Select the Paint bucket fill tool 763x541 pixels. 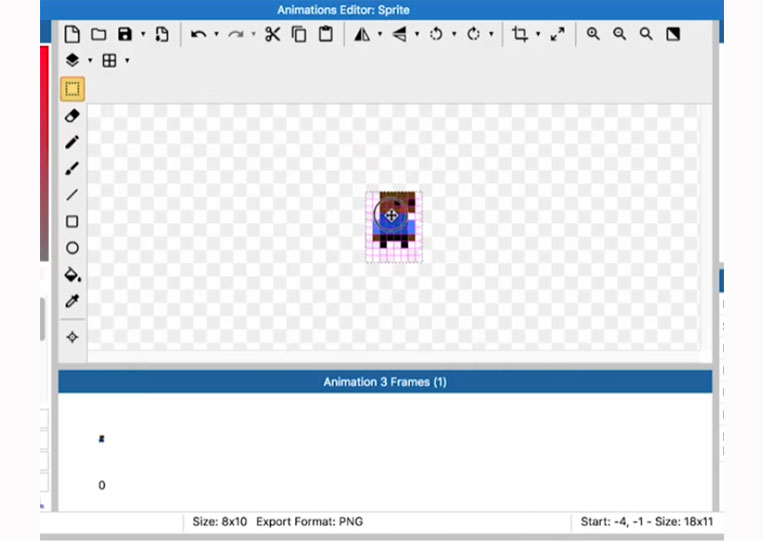[x=73, y=275]
